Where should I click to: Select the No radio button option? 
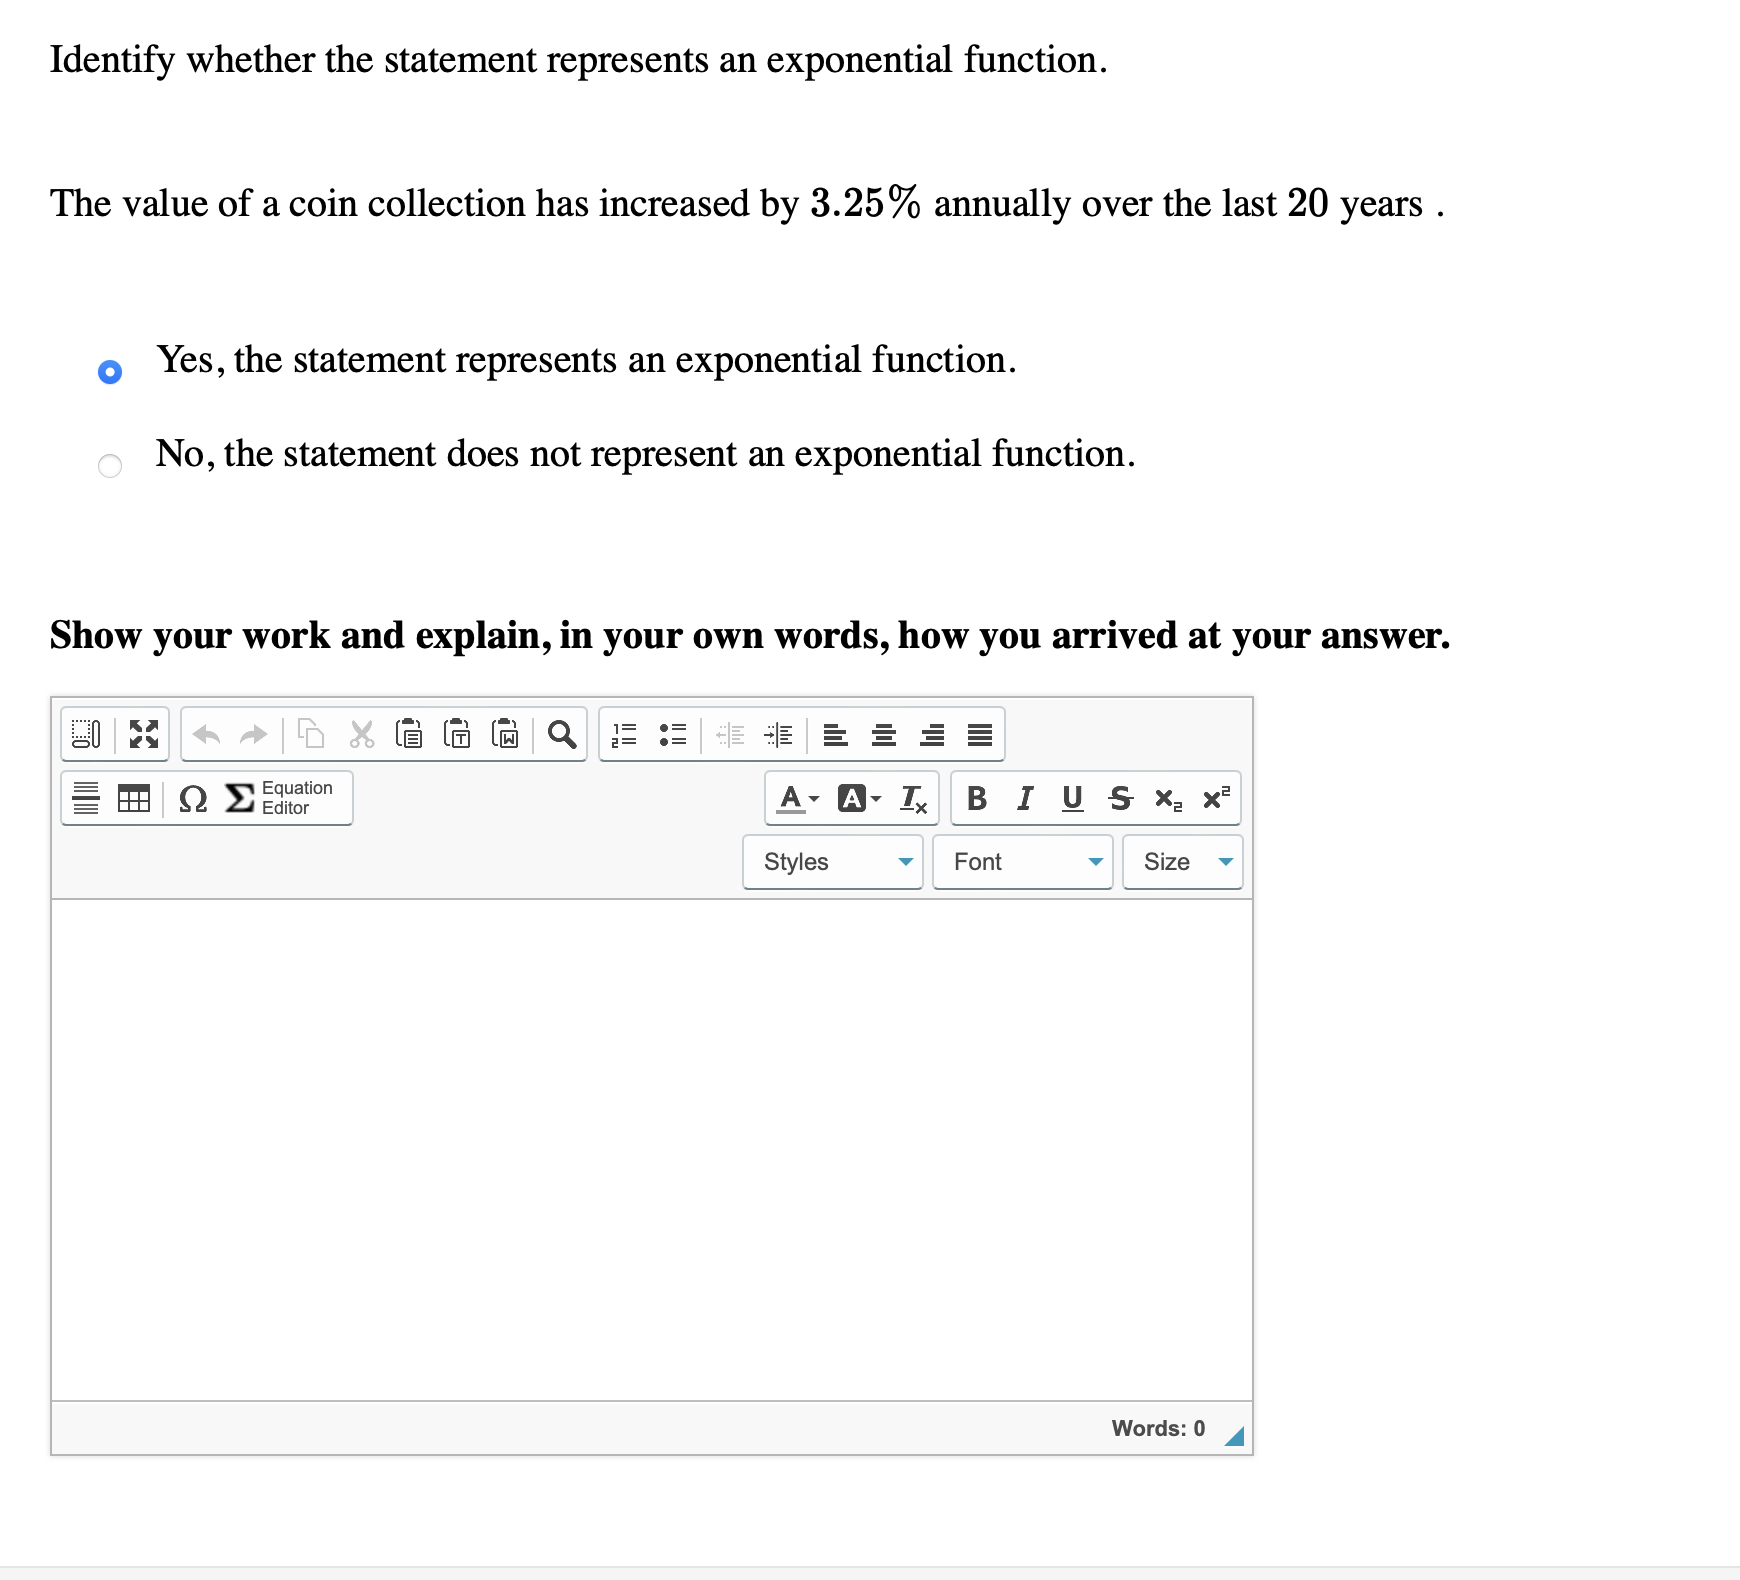[110, 466]
